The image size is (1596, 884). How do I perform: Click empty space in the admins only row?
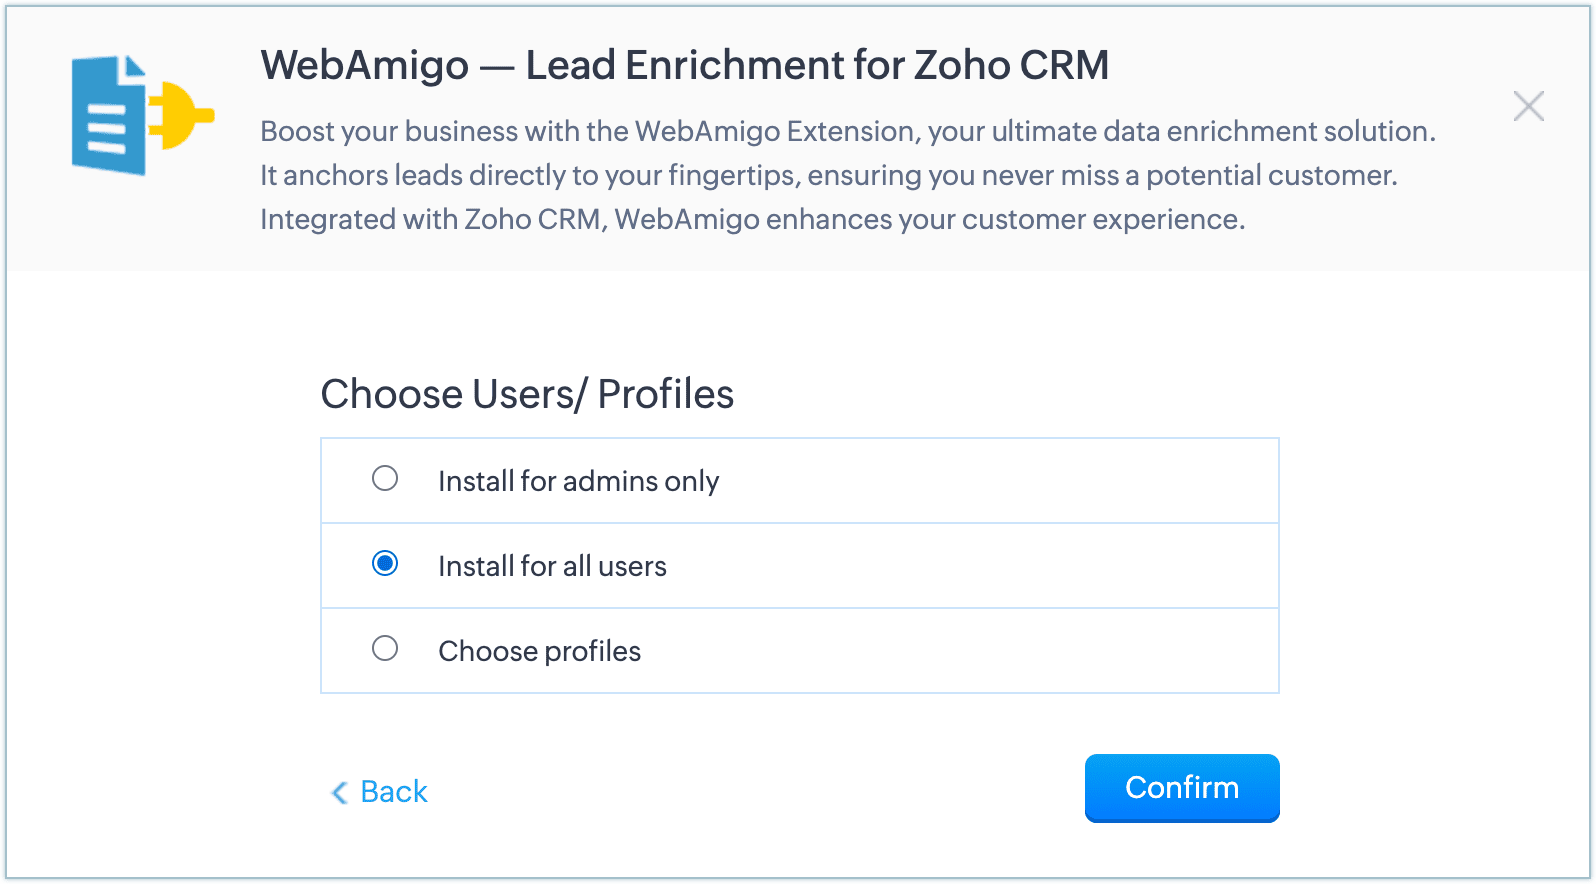[1000, 481]
